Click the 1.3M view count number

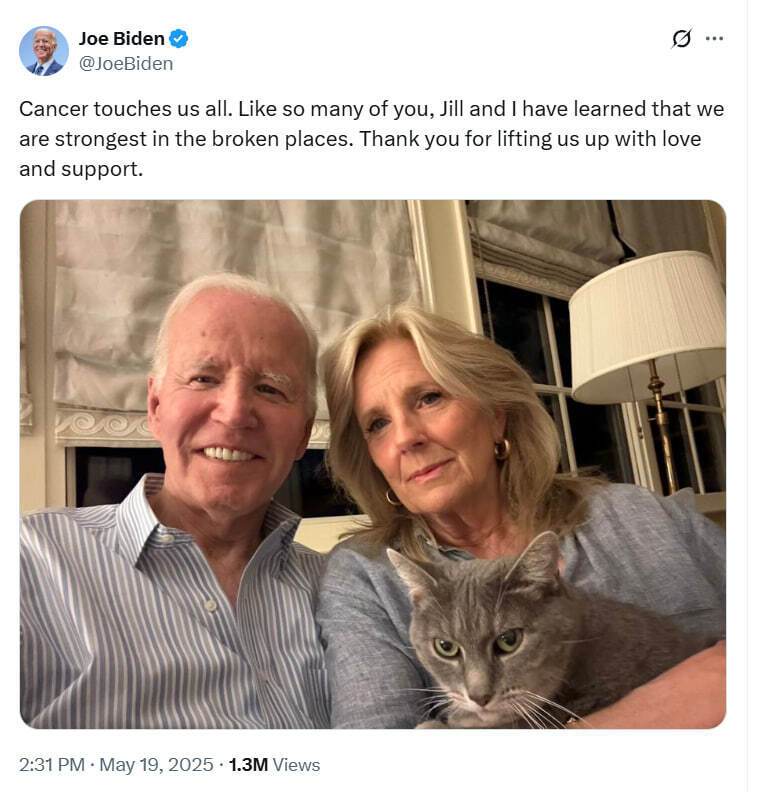tap(248, 765)
